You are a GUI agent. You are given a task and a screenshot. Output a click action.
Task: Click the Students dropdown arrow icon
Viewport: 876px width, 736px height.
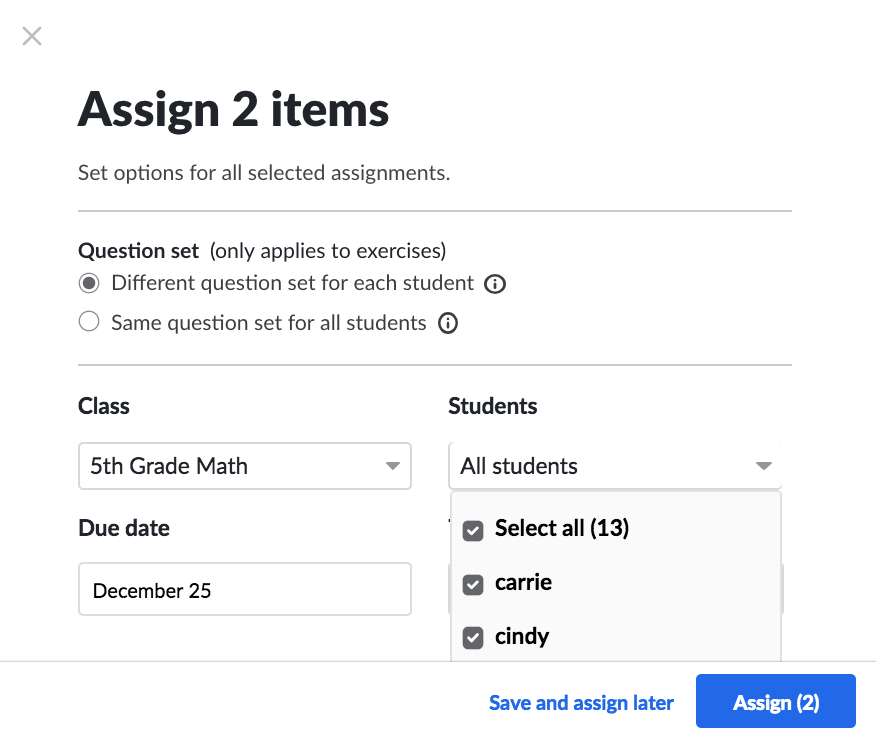tap(763, 466)
